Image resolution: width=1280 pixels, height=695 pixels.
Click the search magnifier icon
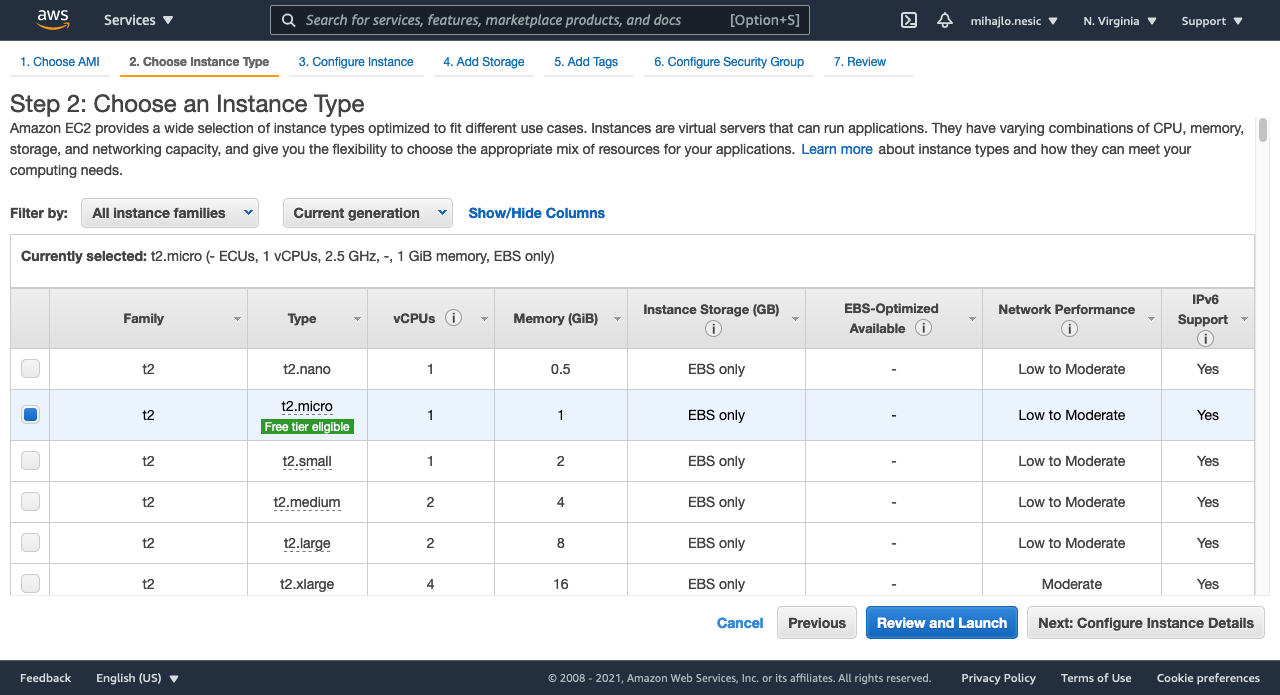pos(288,20)
